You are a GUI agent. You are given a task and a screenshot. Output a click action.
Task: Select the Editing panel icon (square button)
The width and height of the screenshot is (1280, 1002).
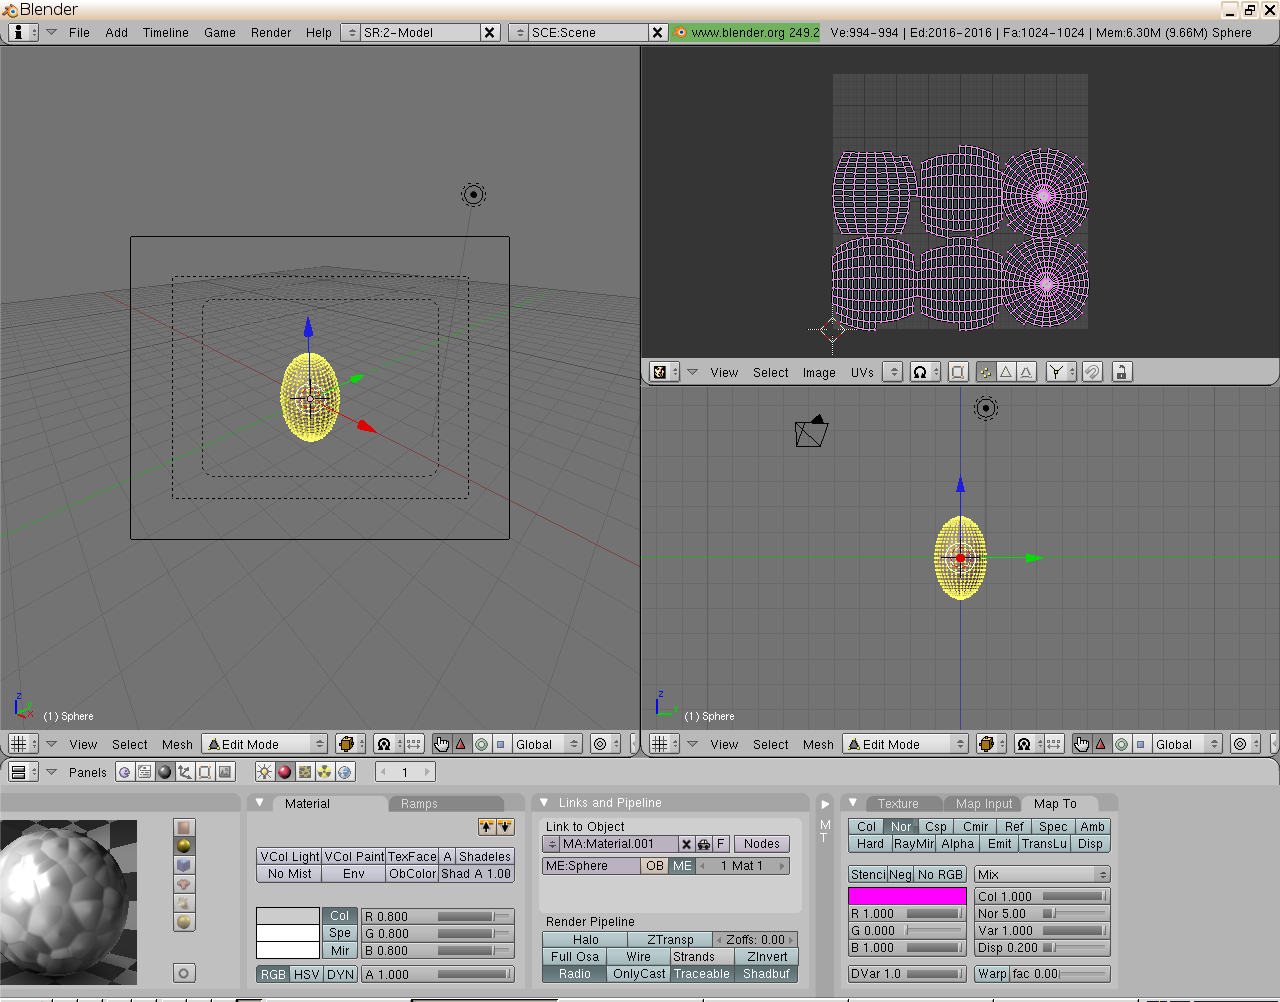click(x=204, y=772)
